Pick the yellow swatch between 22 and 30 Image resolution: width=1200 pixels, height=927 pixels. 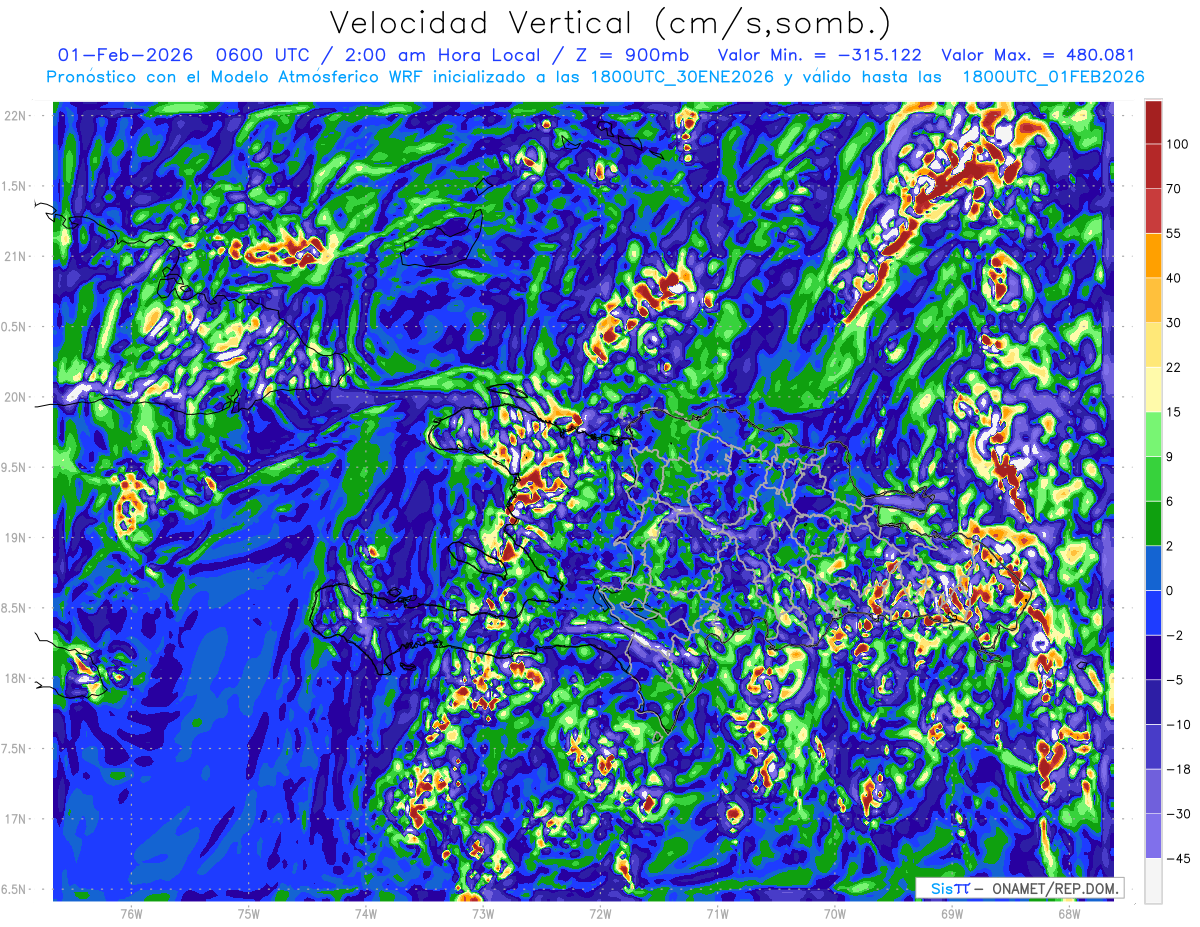coord(1153,345)
